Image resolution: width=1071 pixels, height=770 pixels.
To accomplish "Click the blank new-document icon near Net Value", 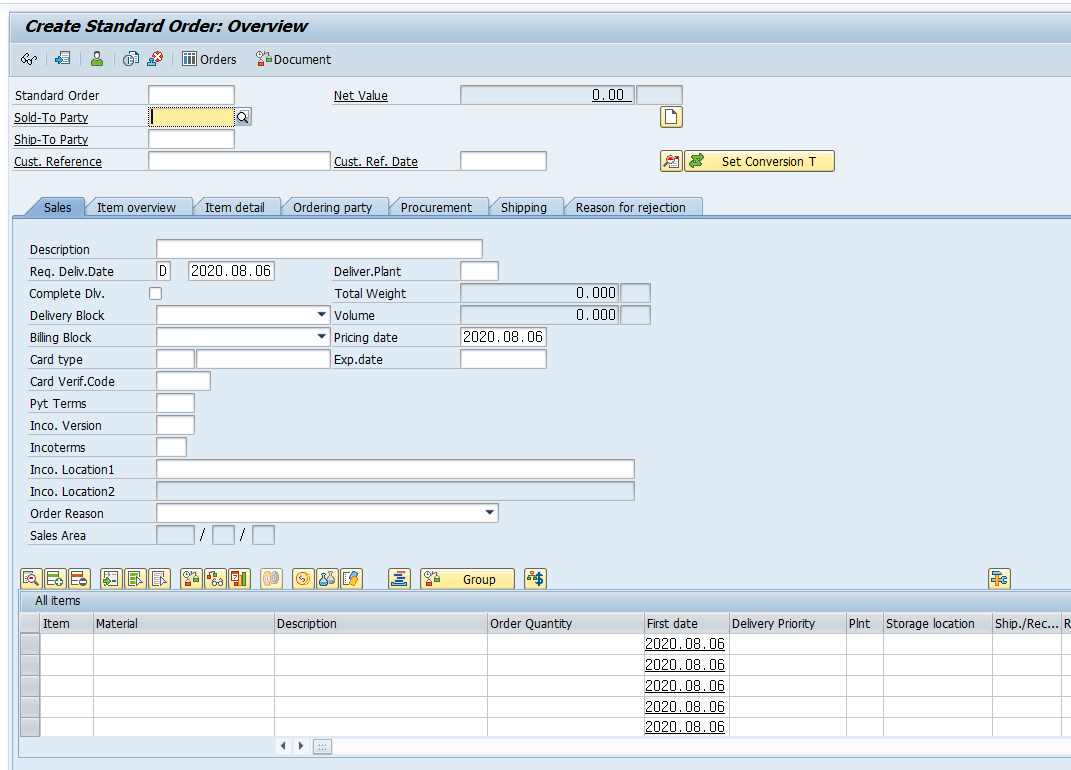I will tap(671, 117).
